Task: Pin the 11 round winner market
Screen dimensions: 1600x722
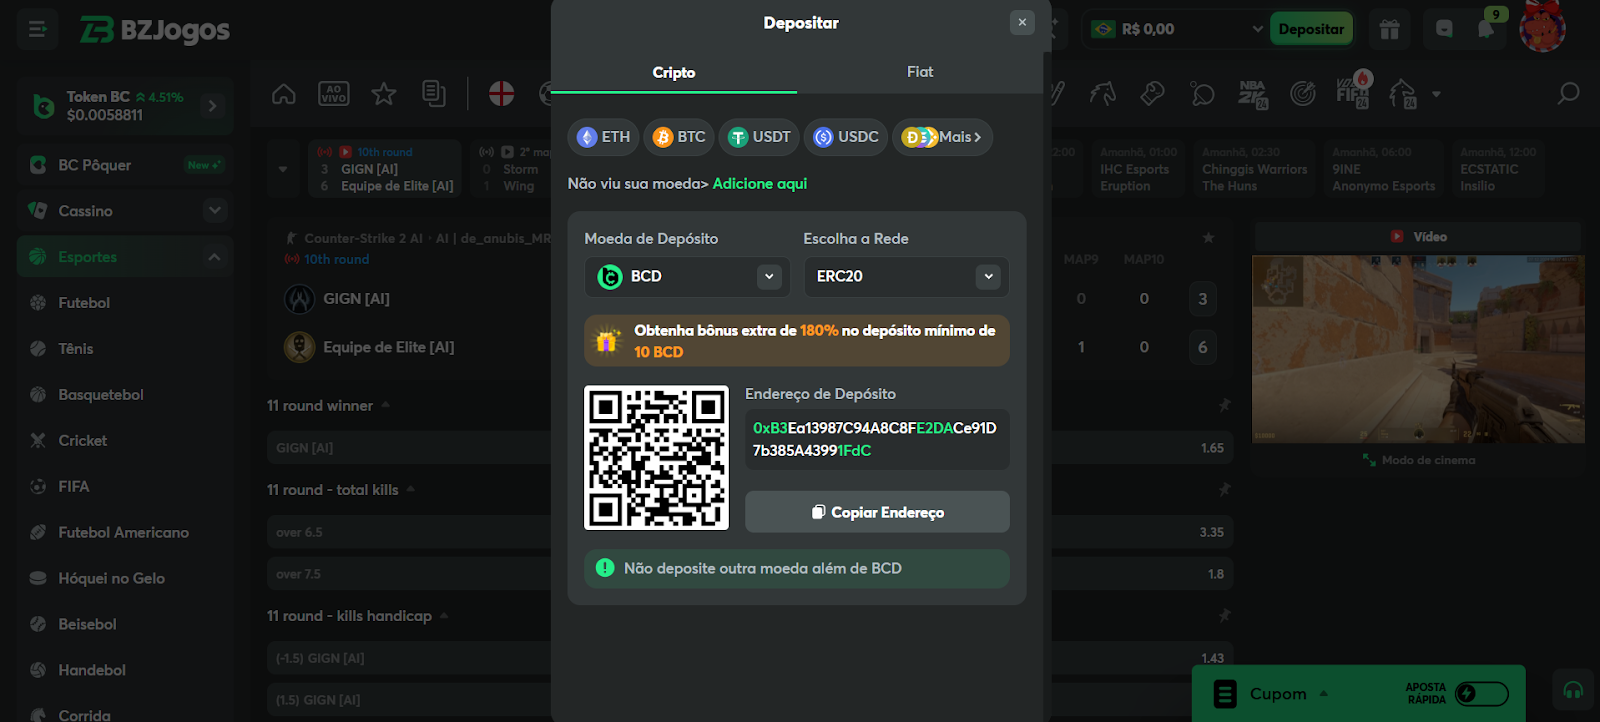Action: point(1224,405)
